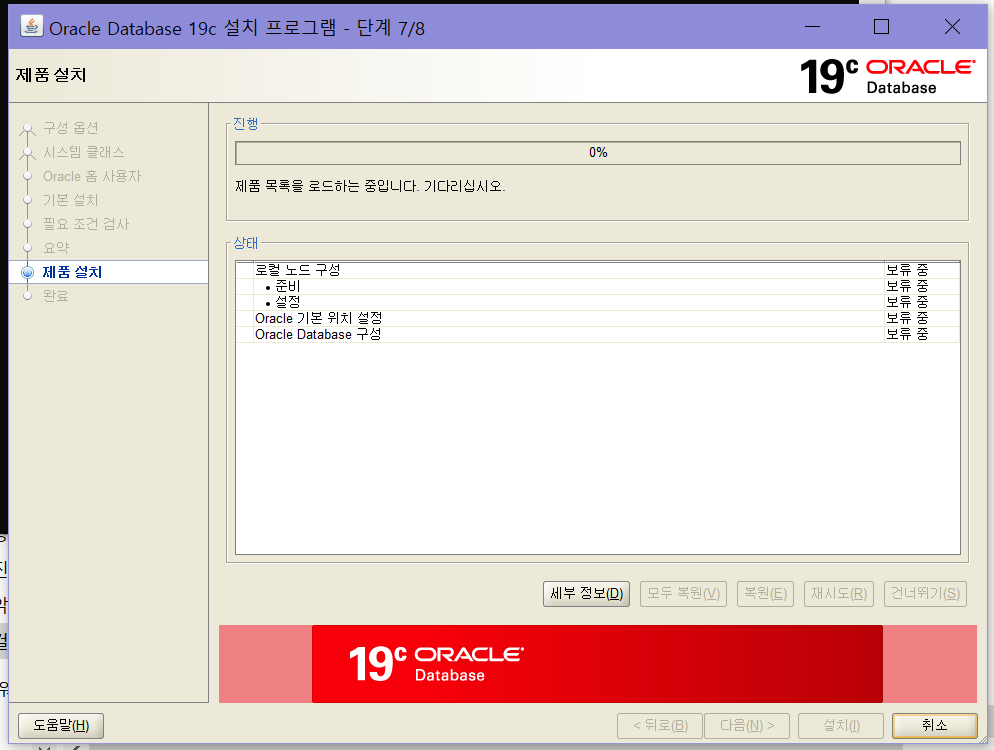The image size is (994, 750).
Task: Select current 제품 설치 step in sidebar
Action: click(72, 272)
